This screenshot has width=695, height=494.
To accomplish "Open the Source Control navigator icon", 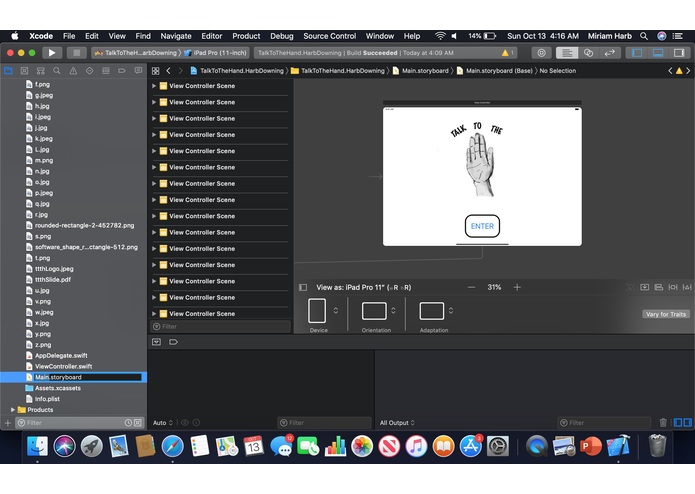I will (x=24, y=70).
